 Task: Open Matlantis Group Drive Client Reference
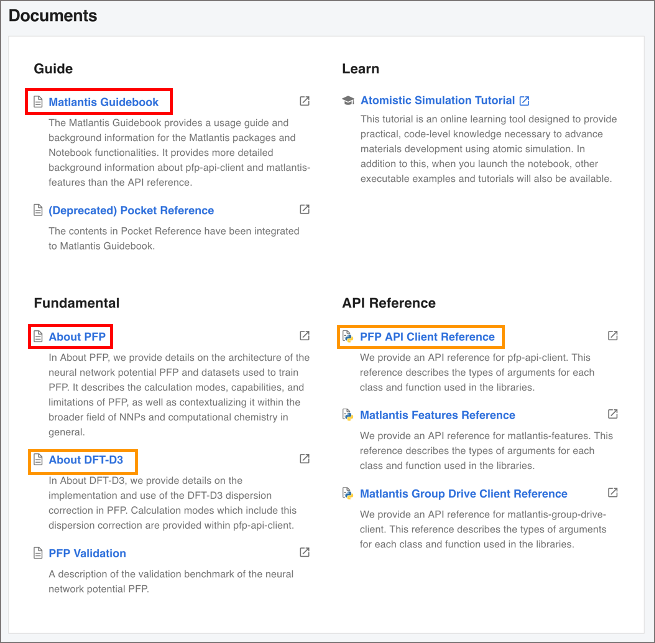[463, 494]
